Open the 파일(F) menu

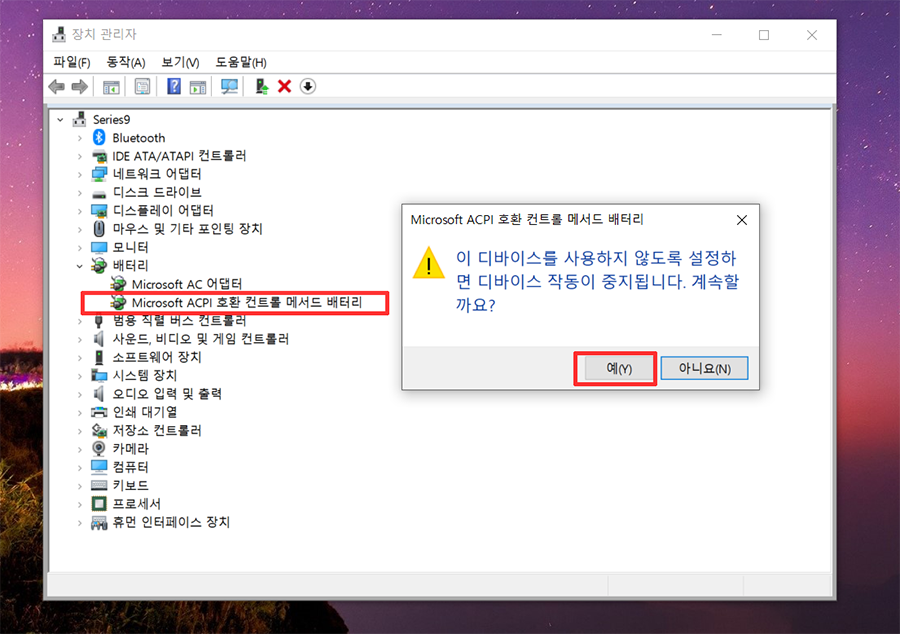click(x=72, y=62)
